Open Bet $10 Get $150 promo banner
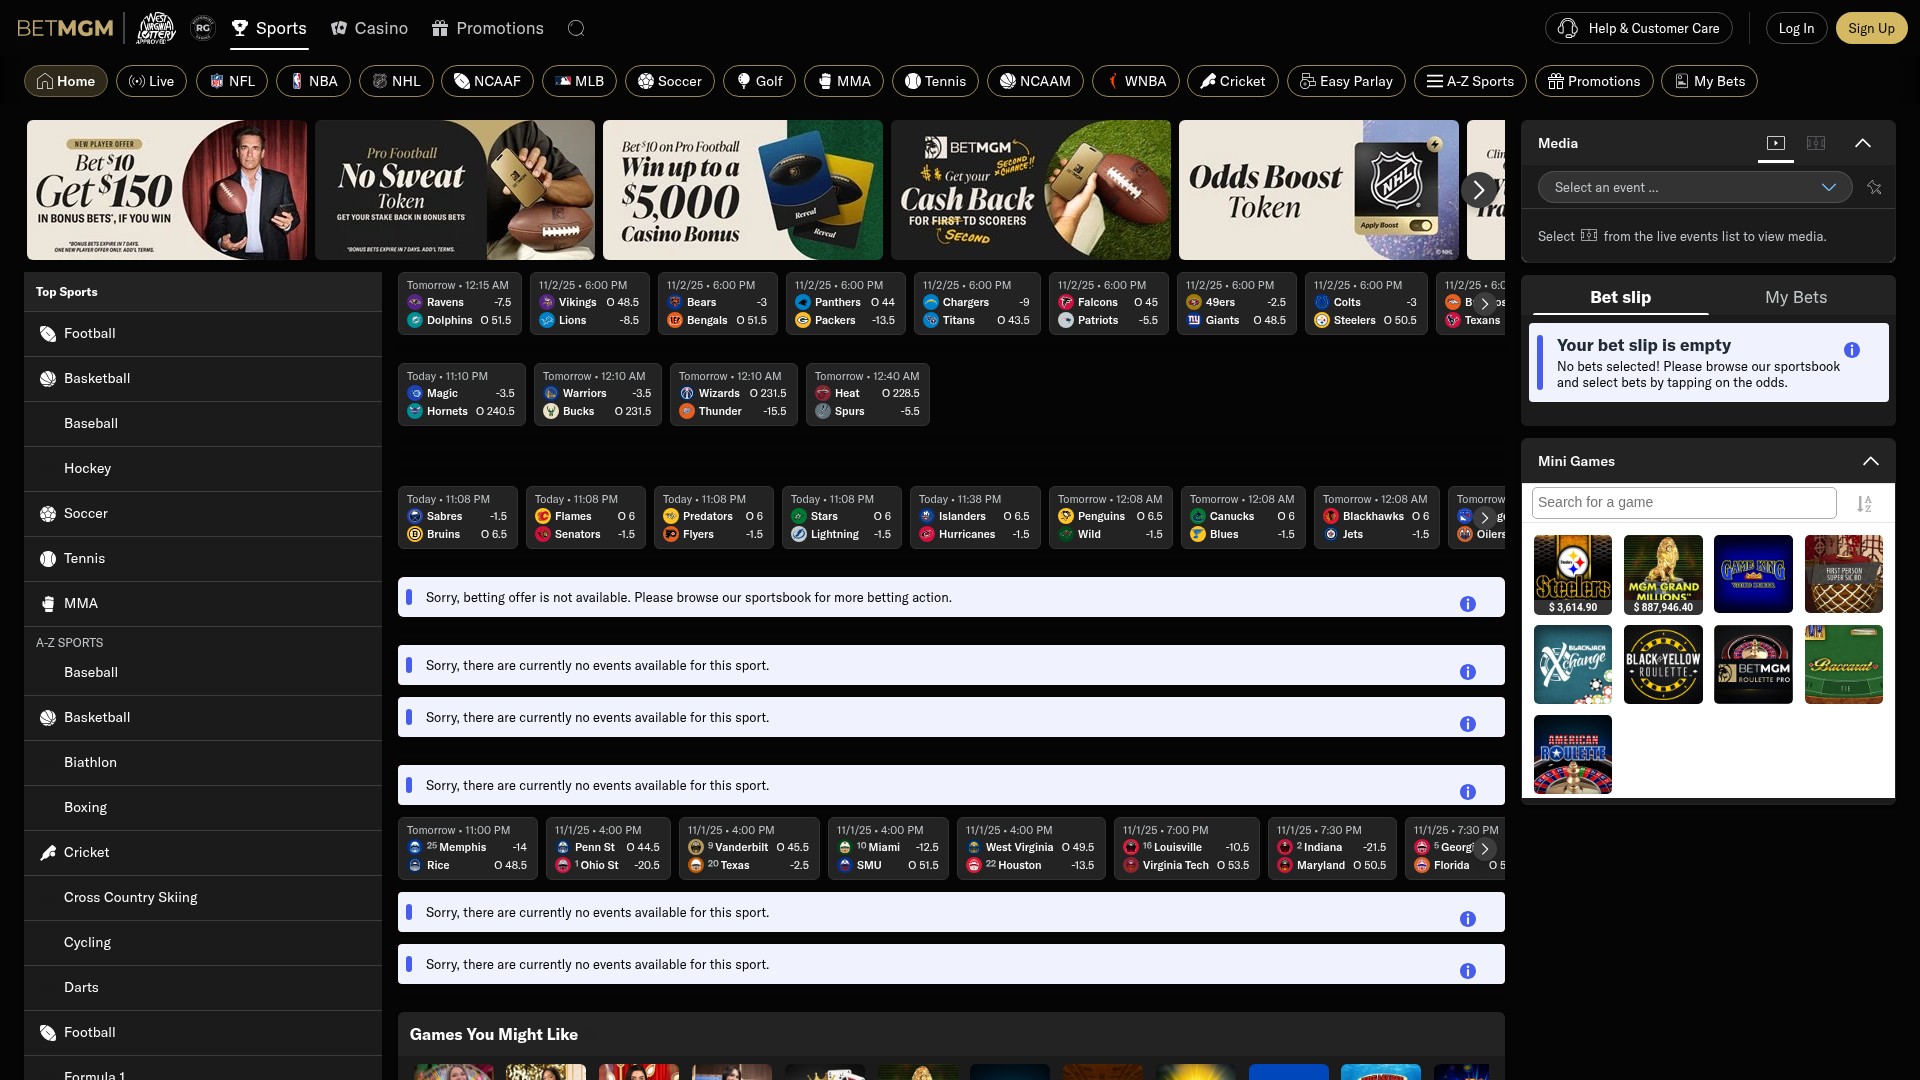This screenshot has width=1920, height=1080. [x=167, y=190]
